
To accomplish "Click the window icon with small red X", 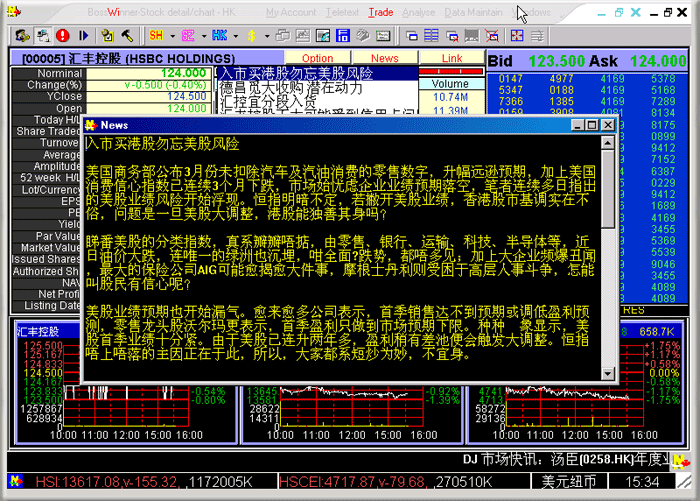I will pos(452,35).
